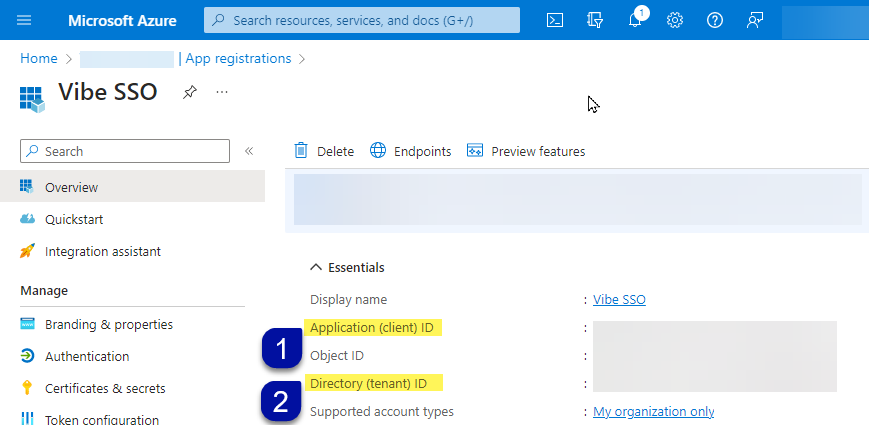Click the Supported account types label

pos(382,411)
